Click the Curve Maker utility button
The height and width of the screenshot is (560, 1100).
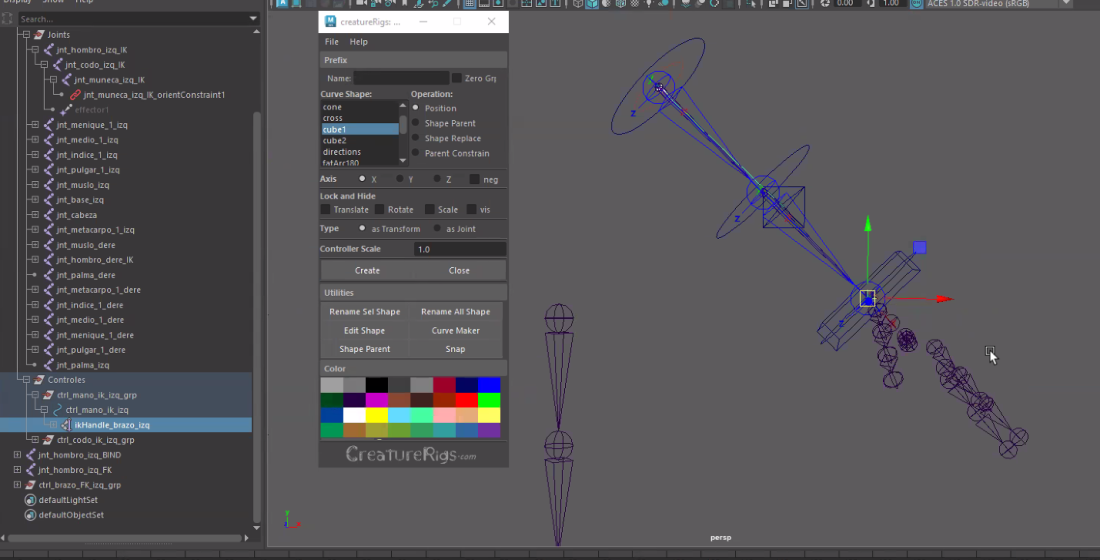click(x=455, y=331)
